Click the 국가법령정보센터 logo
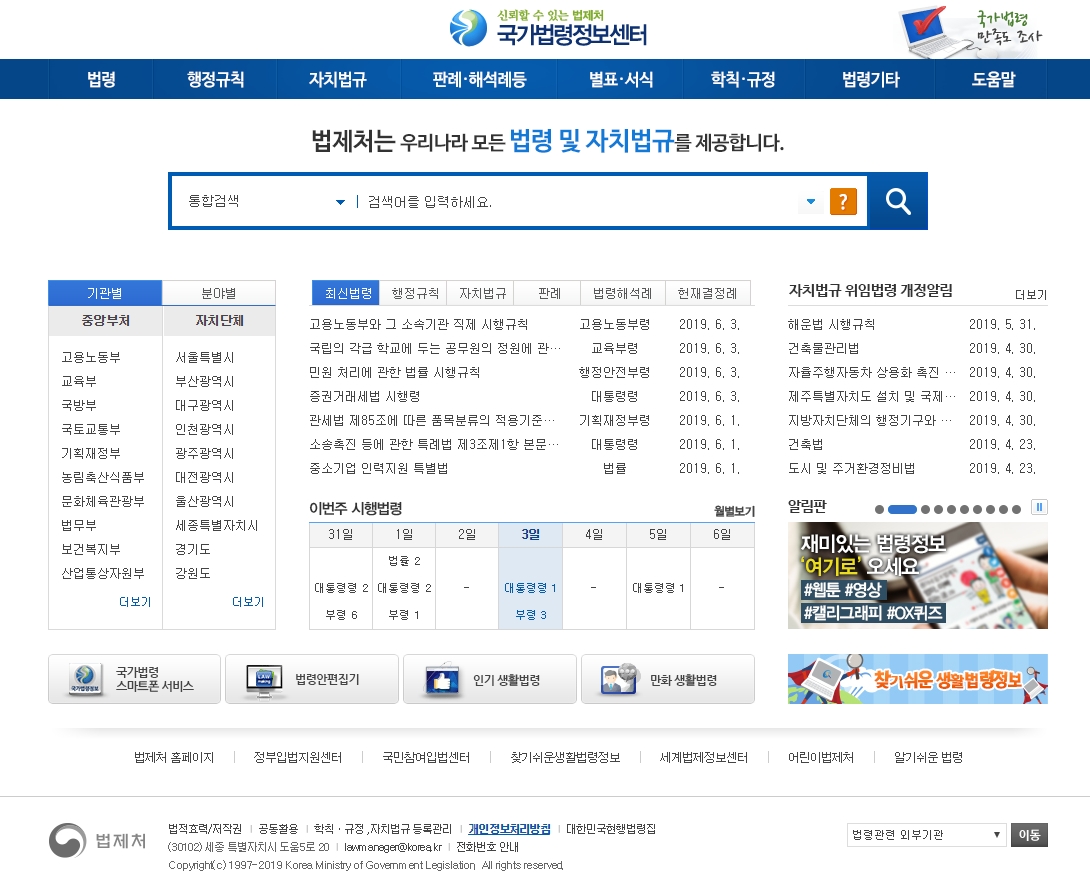The image size is (1090, 885). tap(548, 28)
